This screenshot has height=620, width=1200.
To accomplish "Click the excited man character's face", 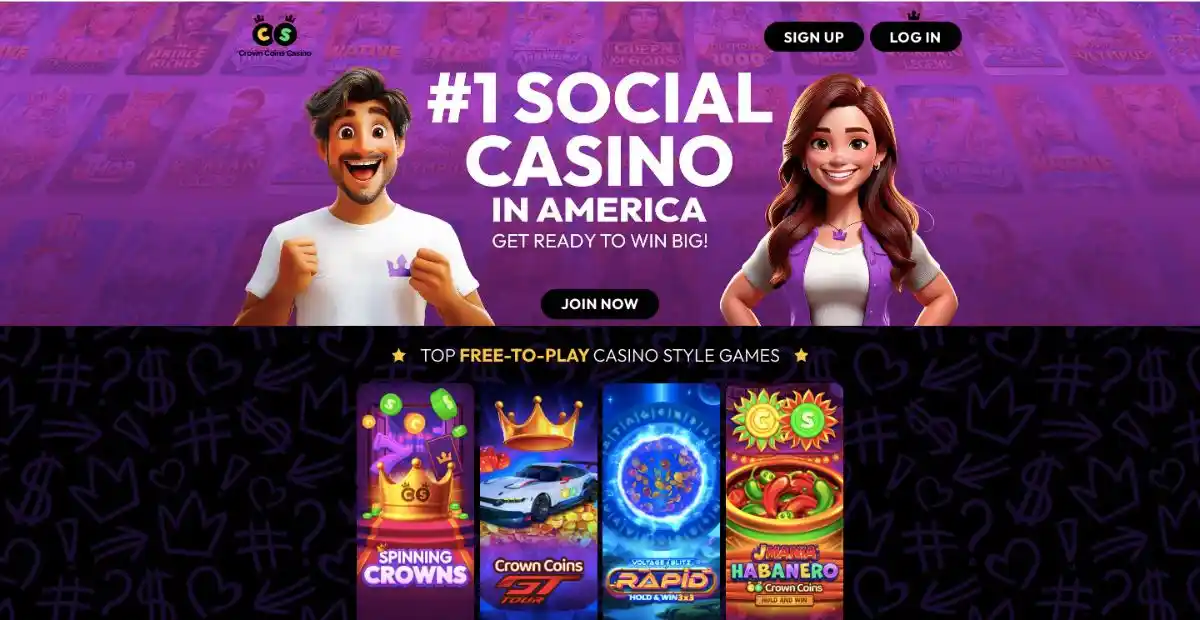I will 364,140.
